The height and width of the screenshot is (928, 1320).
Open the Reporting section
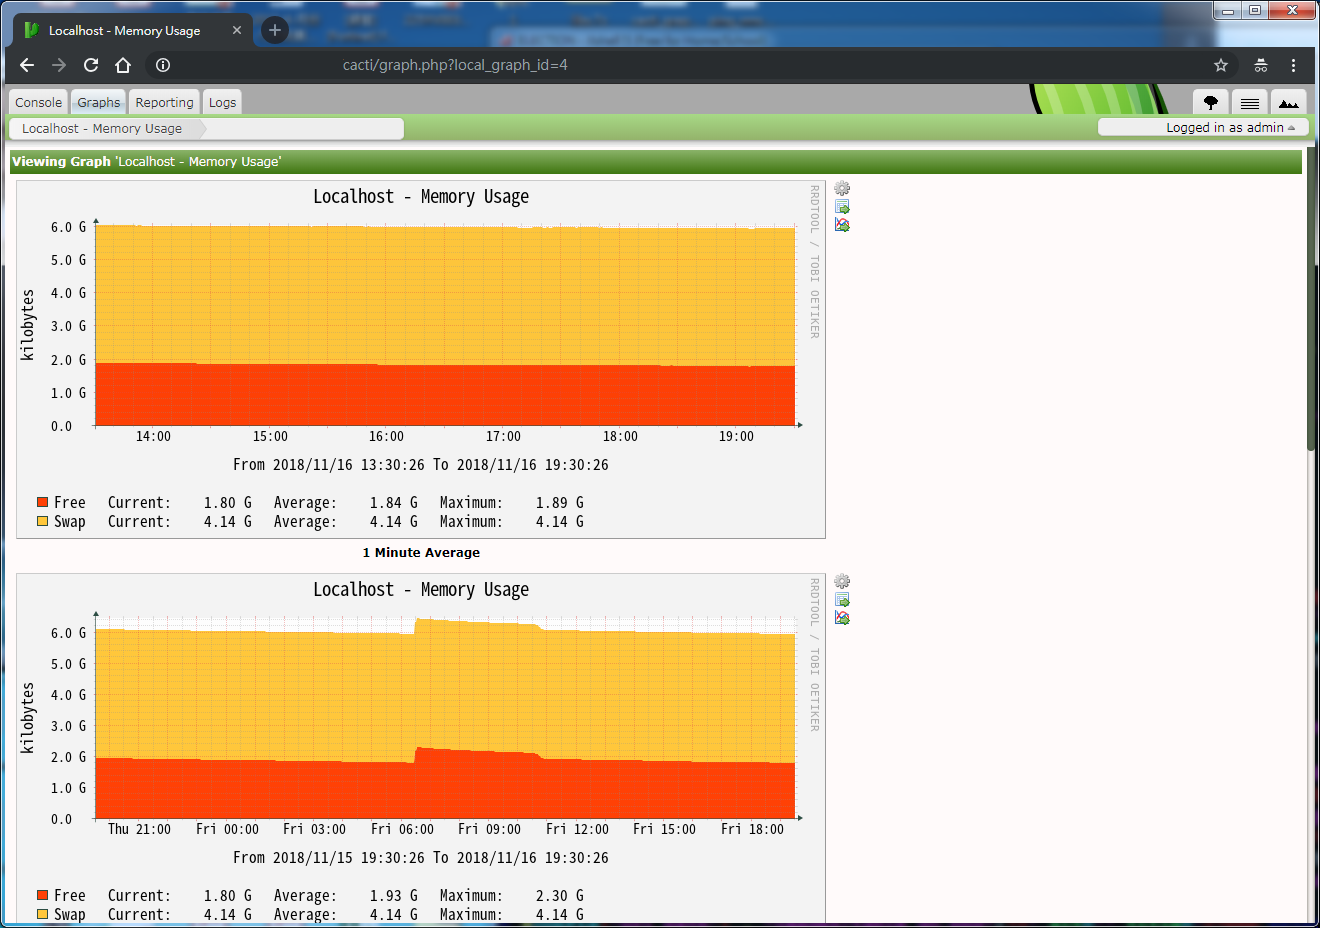(x=164, y=101)
